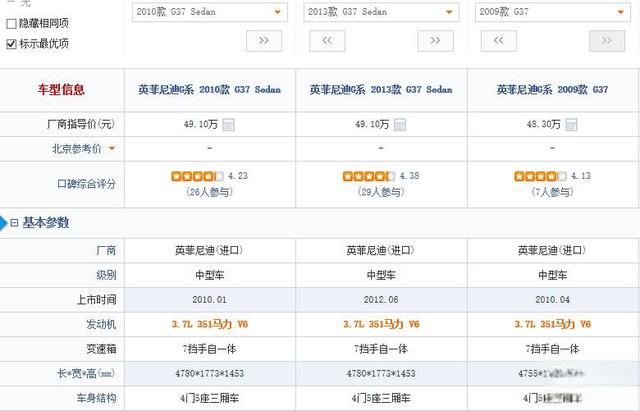Move second column right with >> button

[x=435, y=41]
